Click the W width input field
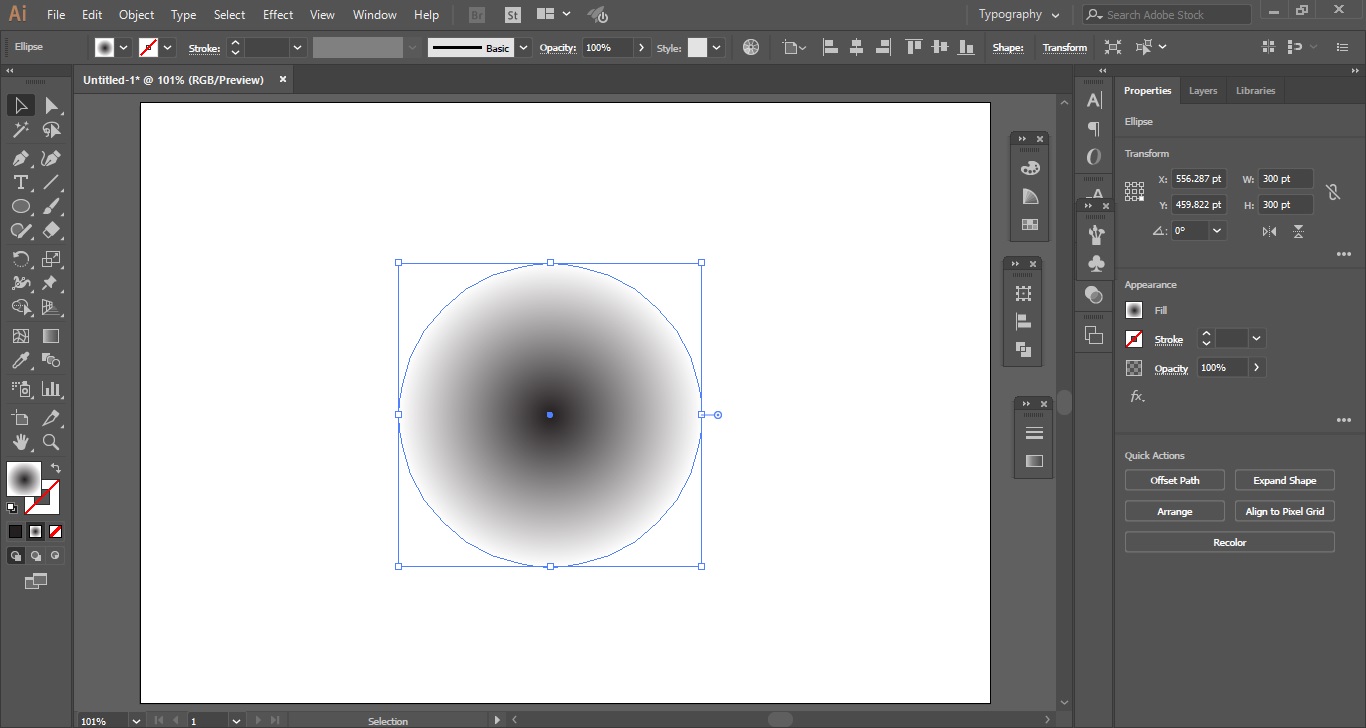 tap(1285, 178)
